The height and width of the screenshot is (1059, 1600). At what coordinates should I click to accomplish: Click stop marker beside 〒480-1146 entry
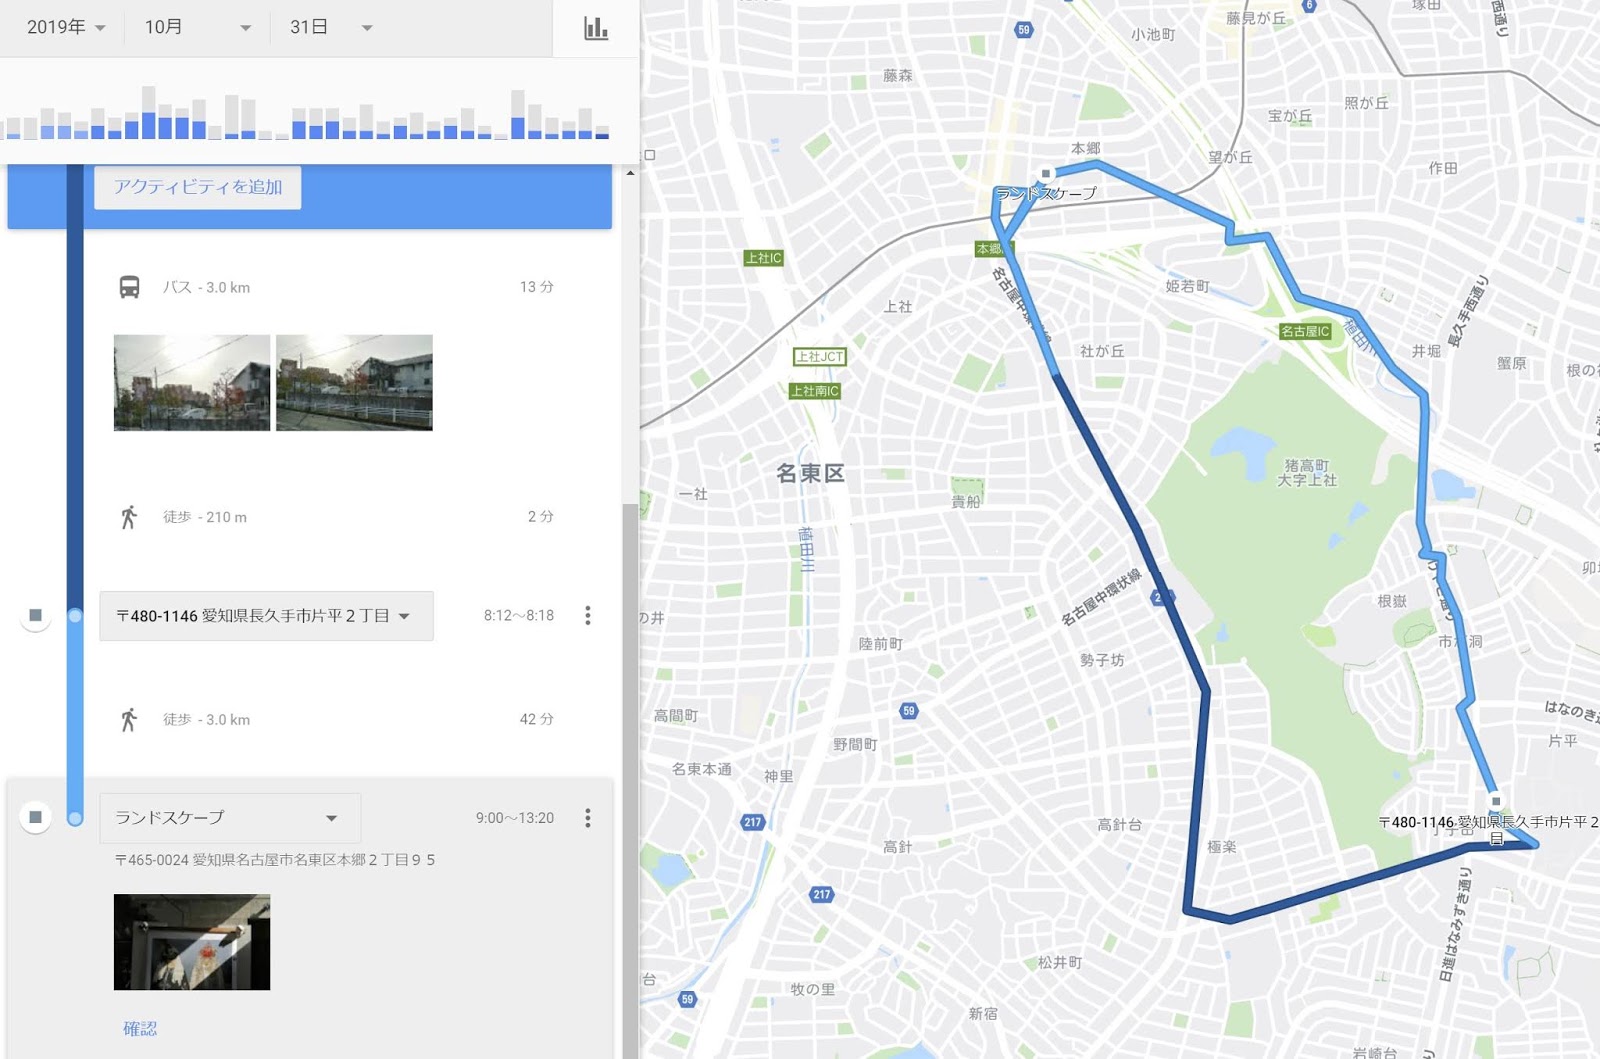(35, 615)
